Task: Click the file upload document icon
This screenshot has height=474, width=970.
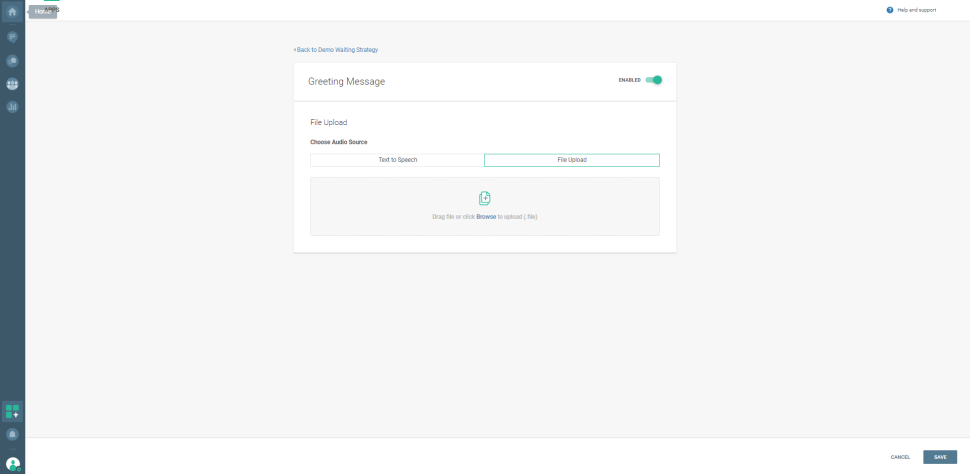Action: coord(485,198)
